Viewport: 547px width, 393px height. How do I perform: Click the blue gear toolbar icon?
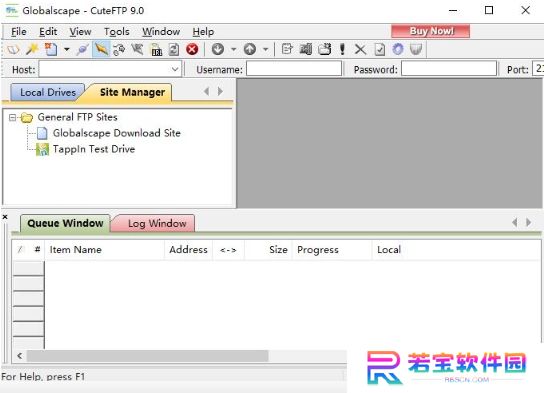pos(398,49)
